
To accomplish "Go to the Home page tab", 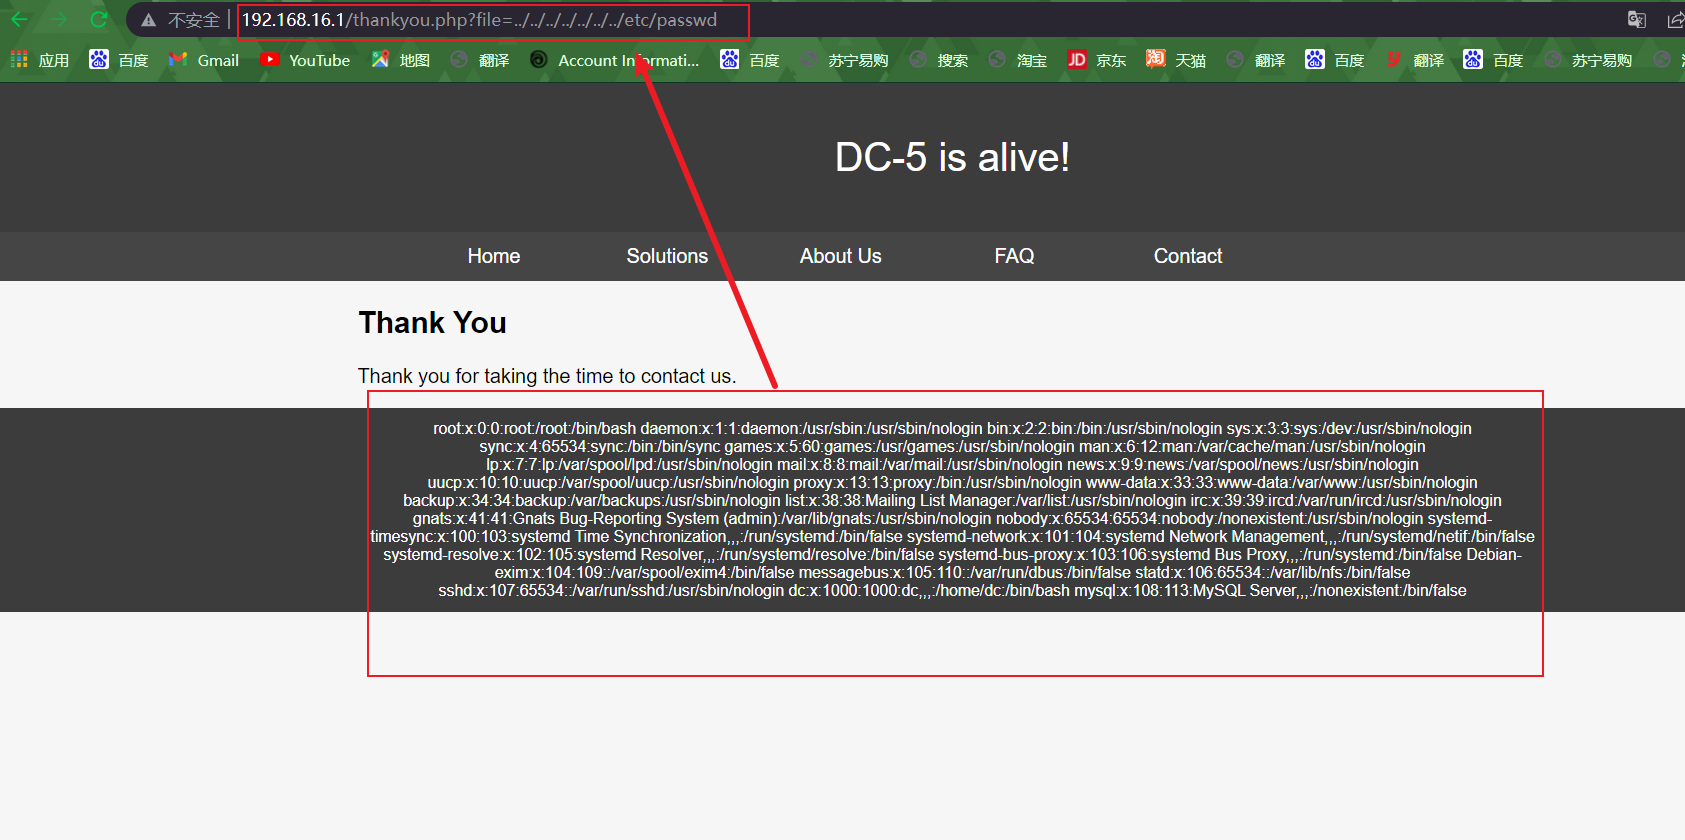I will tap(493, 256).
